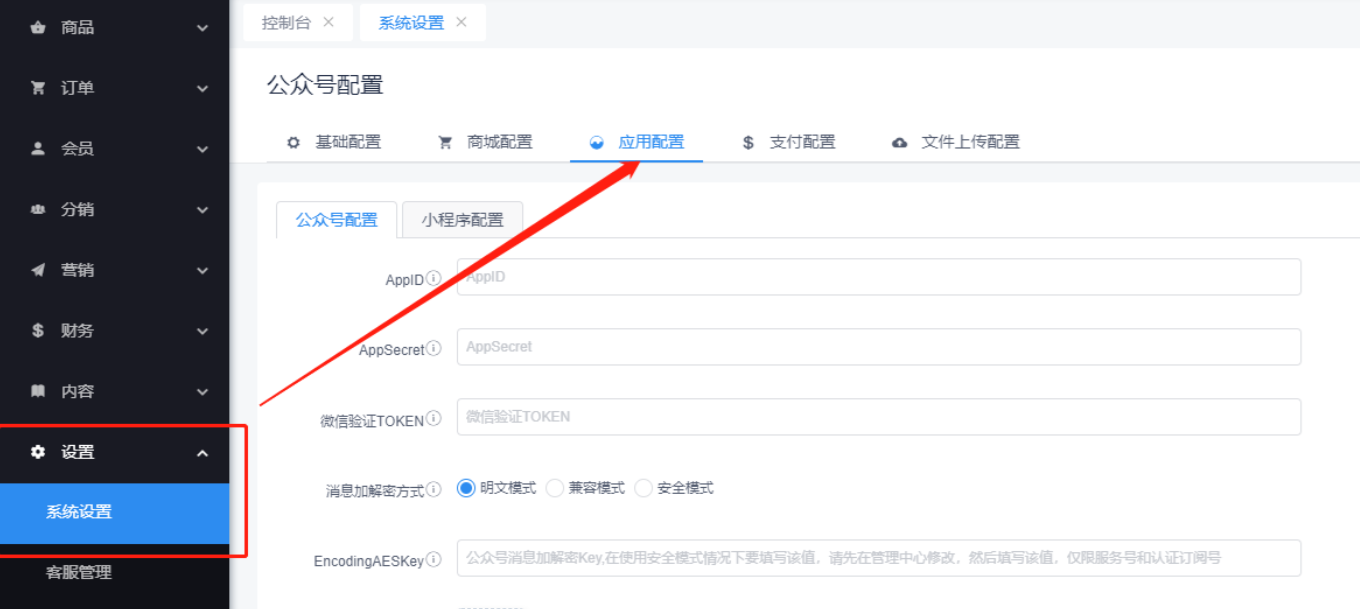
Task: Select the 安全模式 radio button
Action: pyautogui.click(x=644, y=488)
